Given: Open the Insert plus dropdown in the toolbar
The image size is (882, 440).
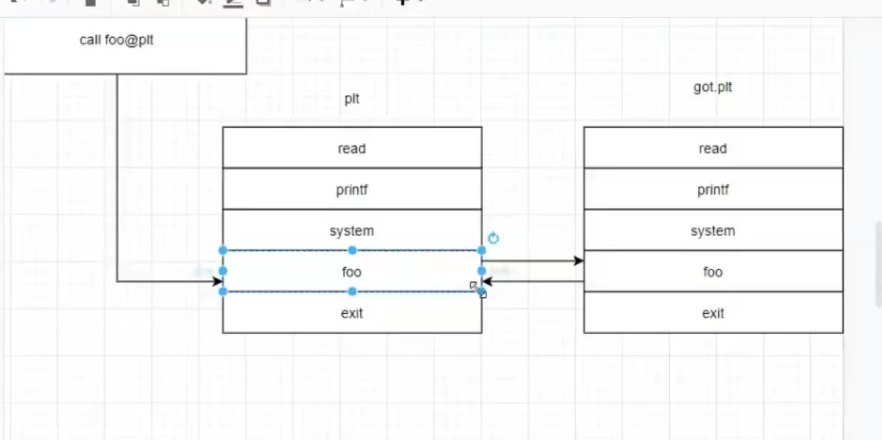Looking at the screenshot, I should (403, 3).
